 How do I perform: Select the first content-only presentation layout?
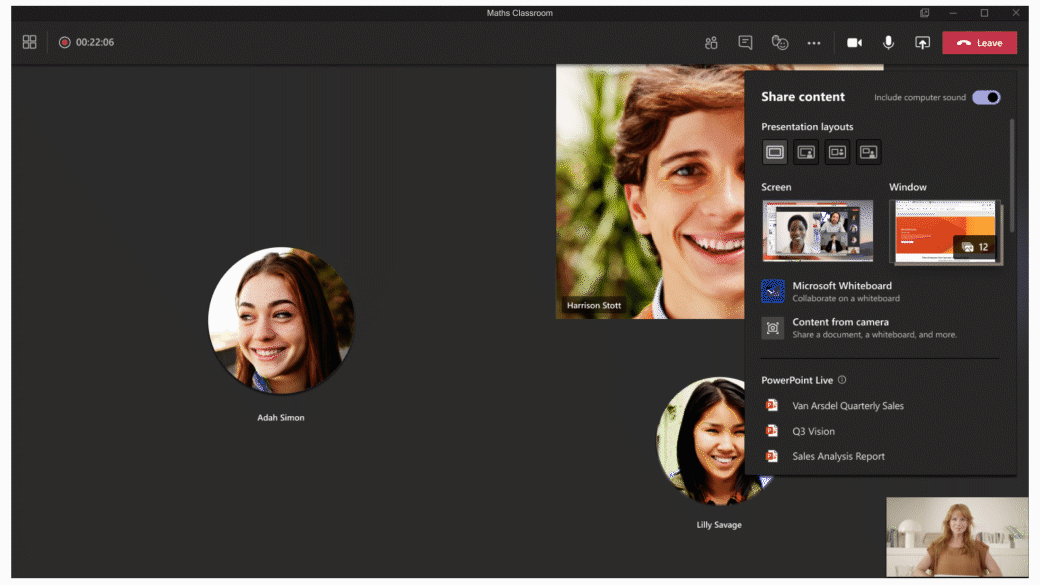point(774,152)
